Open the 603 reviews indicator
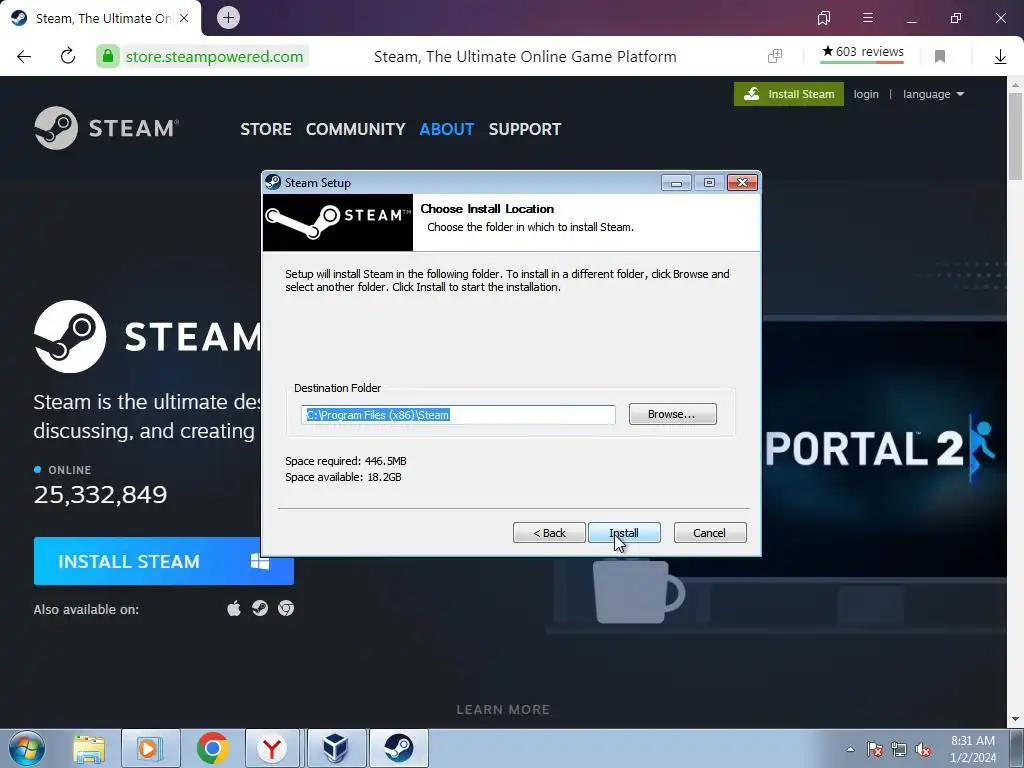 click(862, 52)
